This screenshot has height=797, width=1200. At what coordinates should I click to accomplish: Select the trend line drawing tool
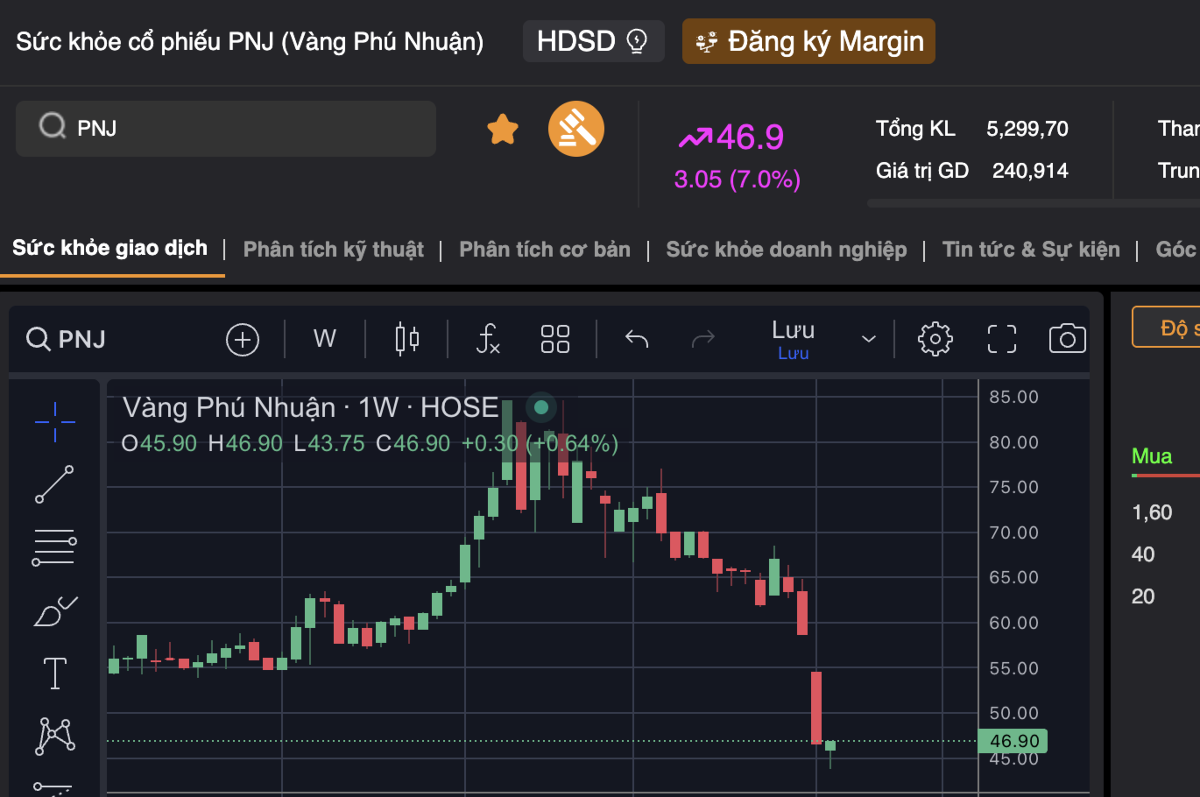point(55,484)
